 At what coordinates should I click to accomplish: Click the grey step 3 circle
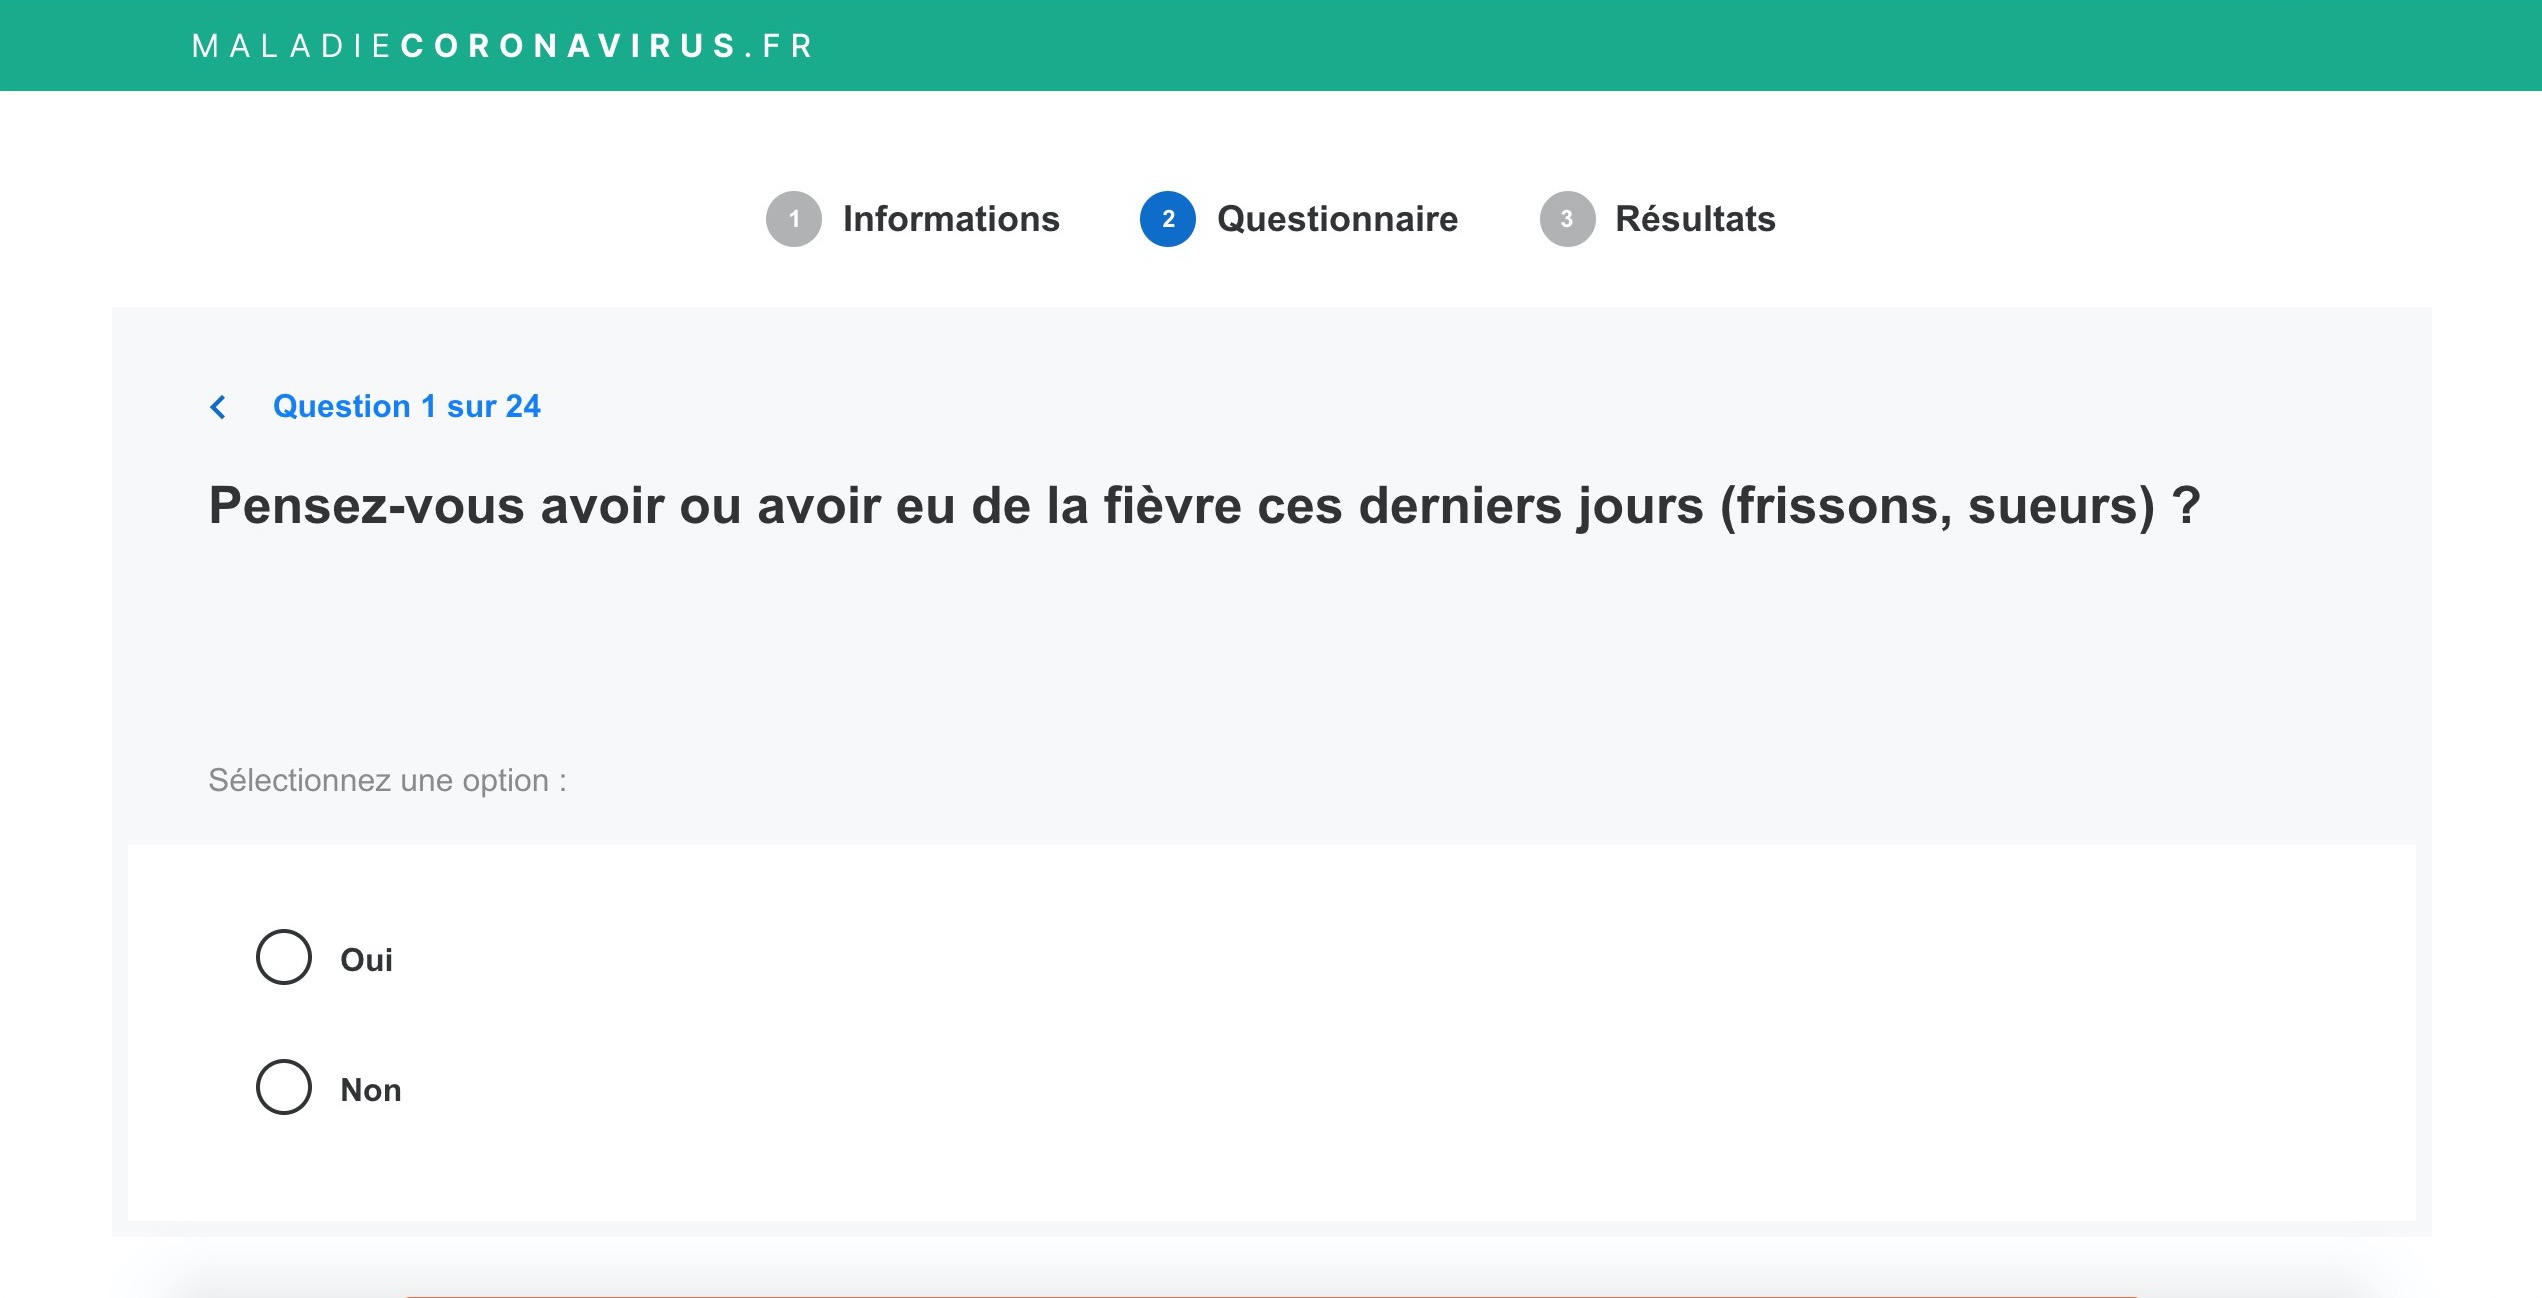1566,219
